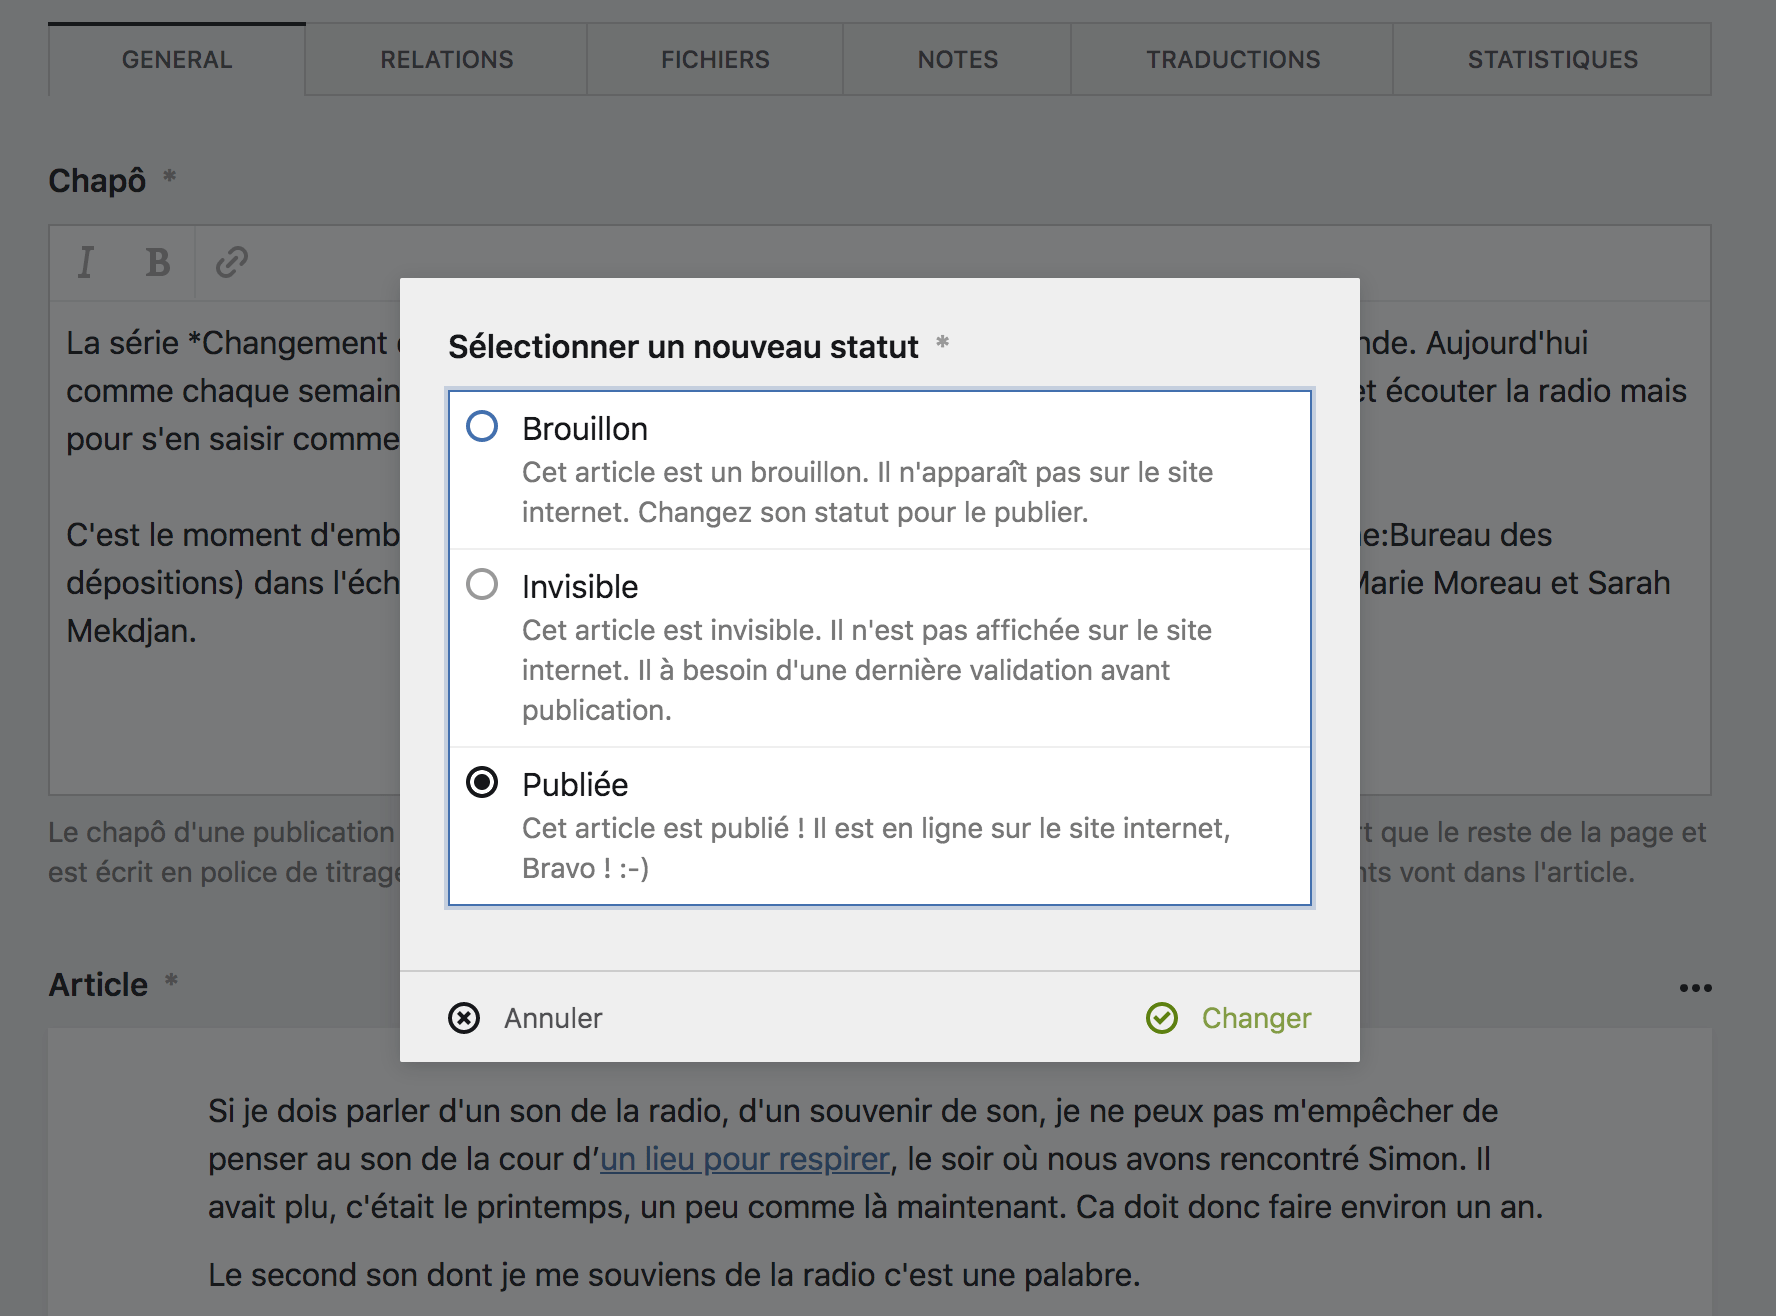Click the green checkmark icon beside Changer
The image size is (1776, 1316).
tap(1162, 1018)
